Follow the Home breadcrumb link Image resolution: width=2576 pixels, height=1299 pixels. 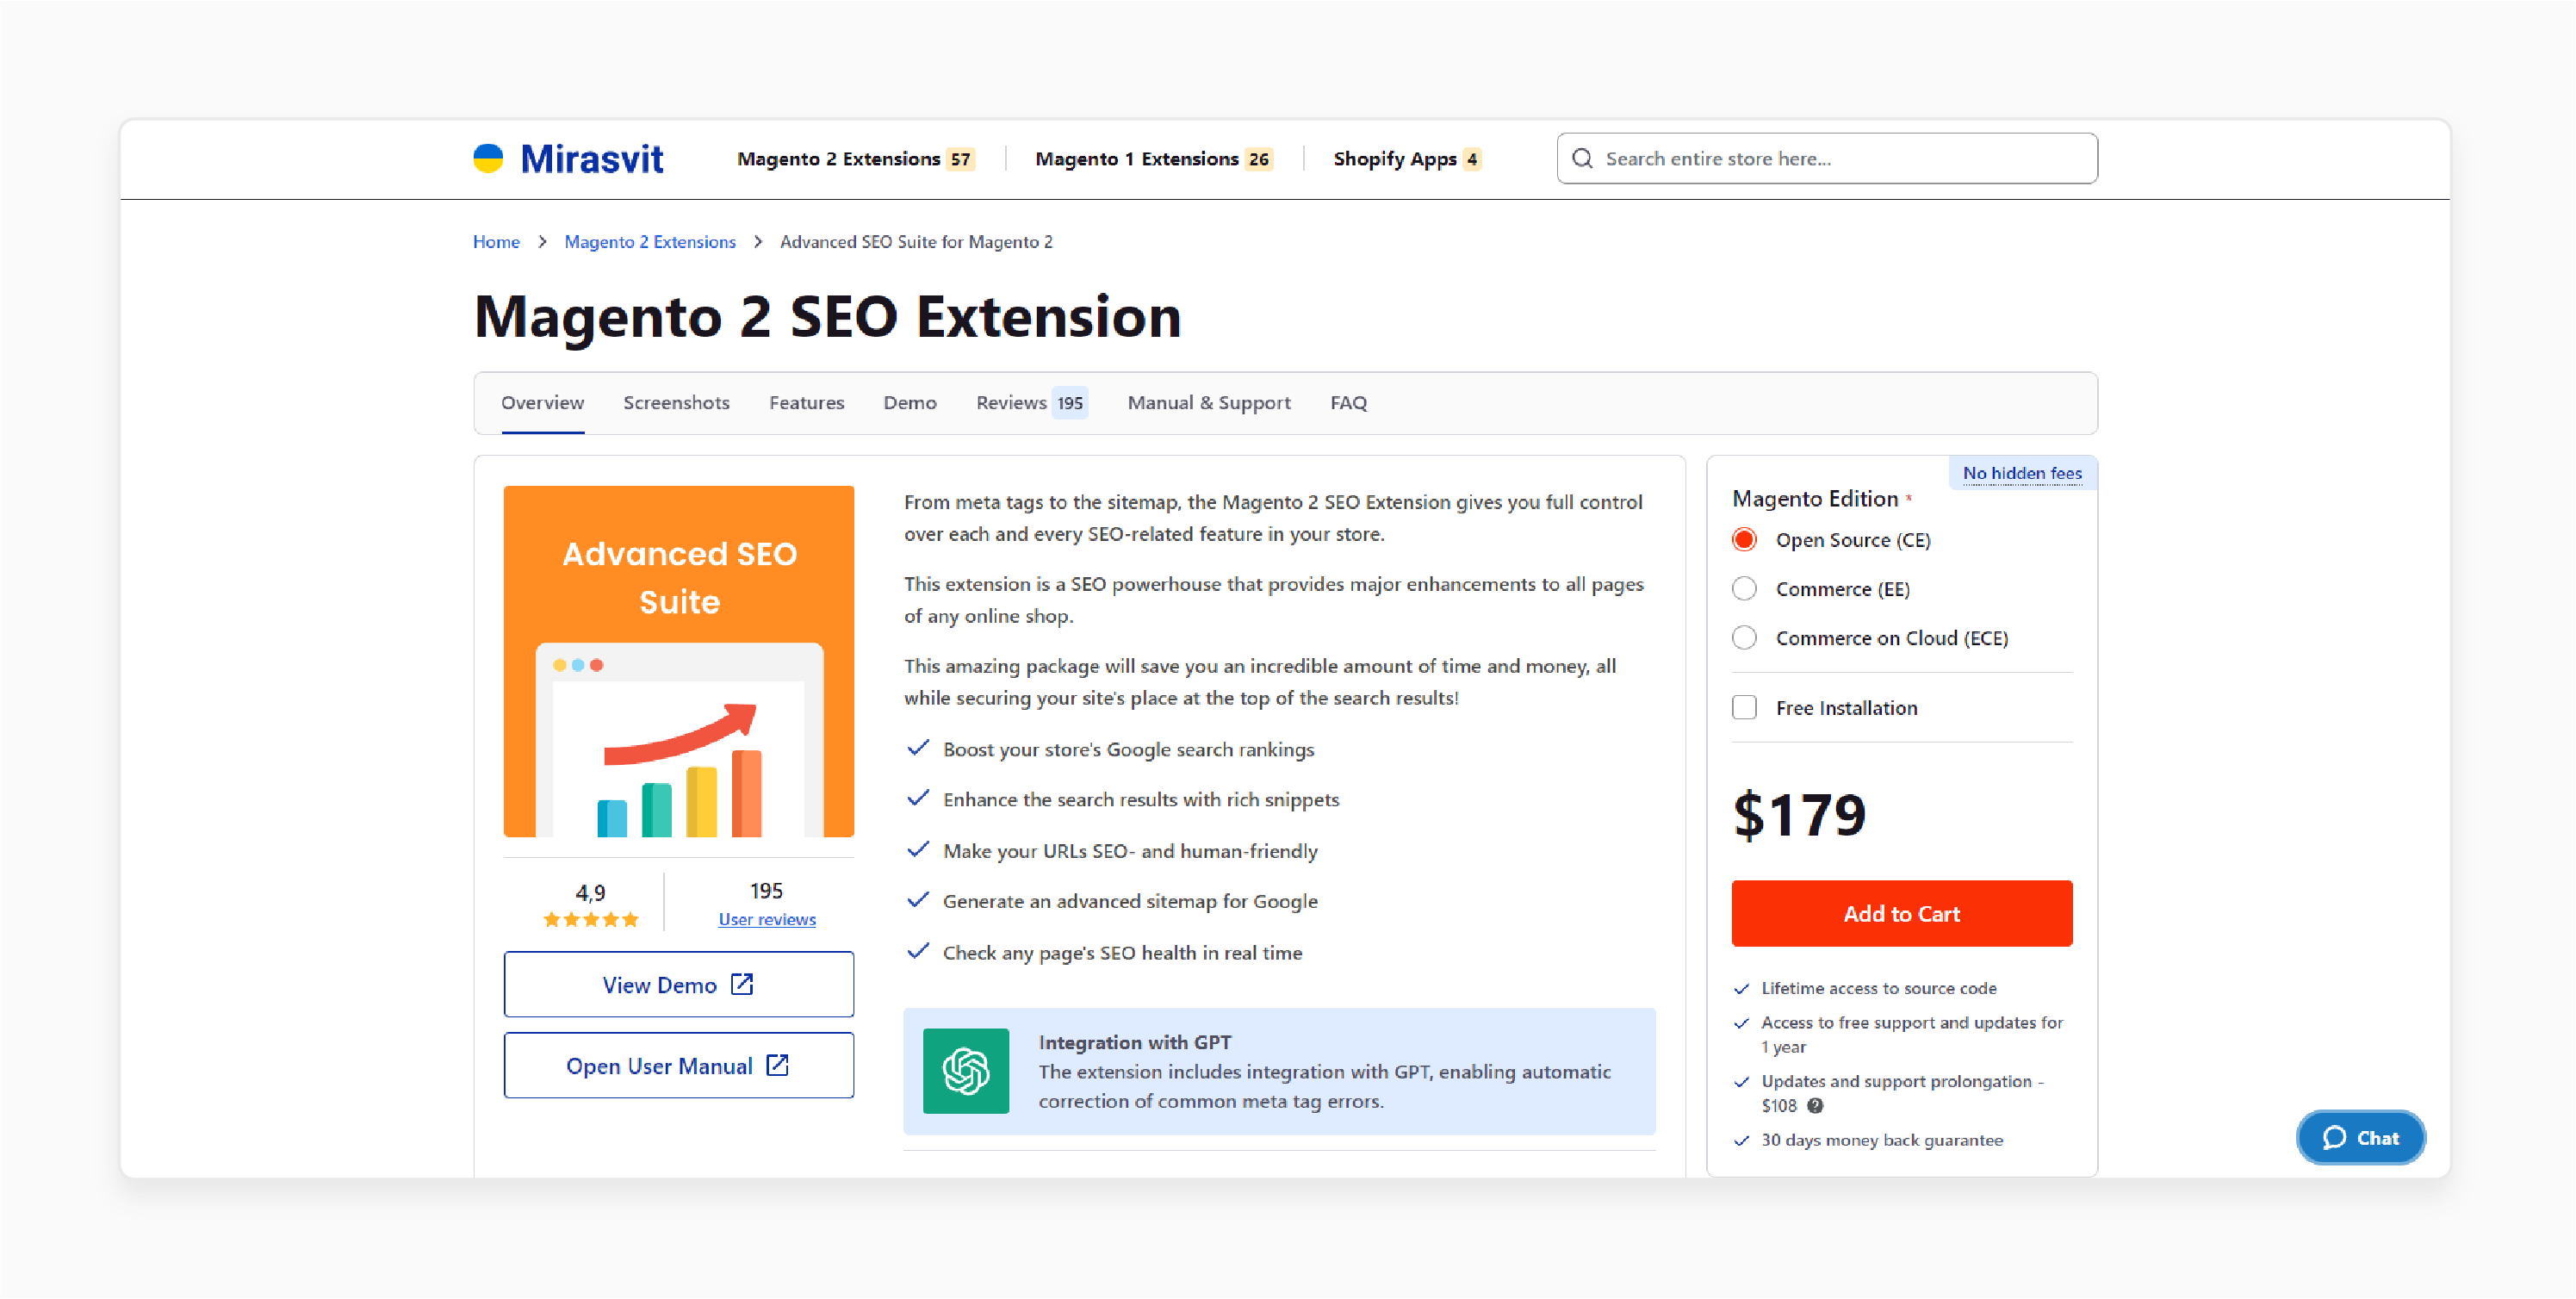click(x=496, y=242)
